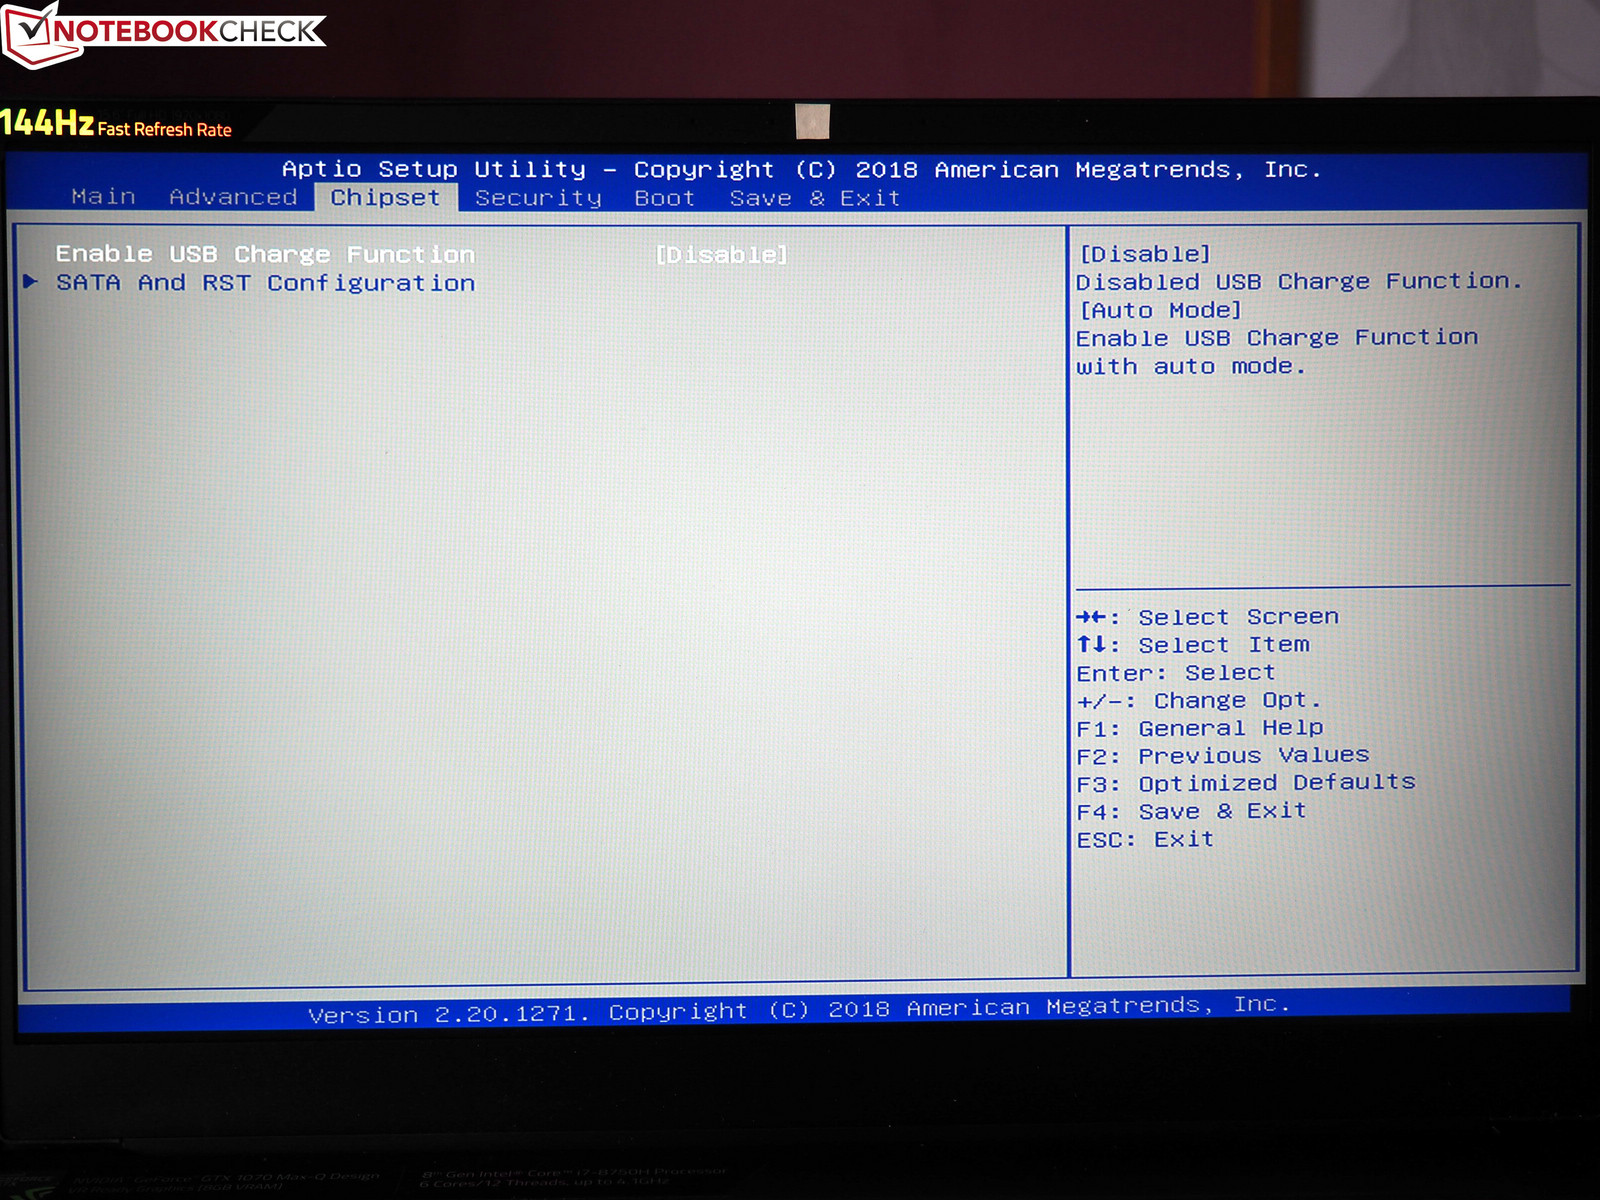Click the Enter: Select key hint
The height and width of the screenshot is (1200, 1600).
point(1176,673)
